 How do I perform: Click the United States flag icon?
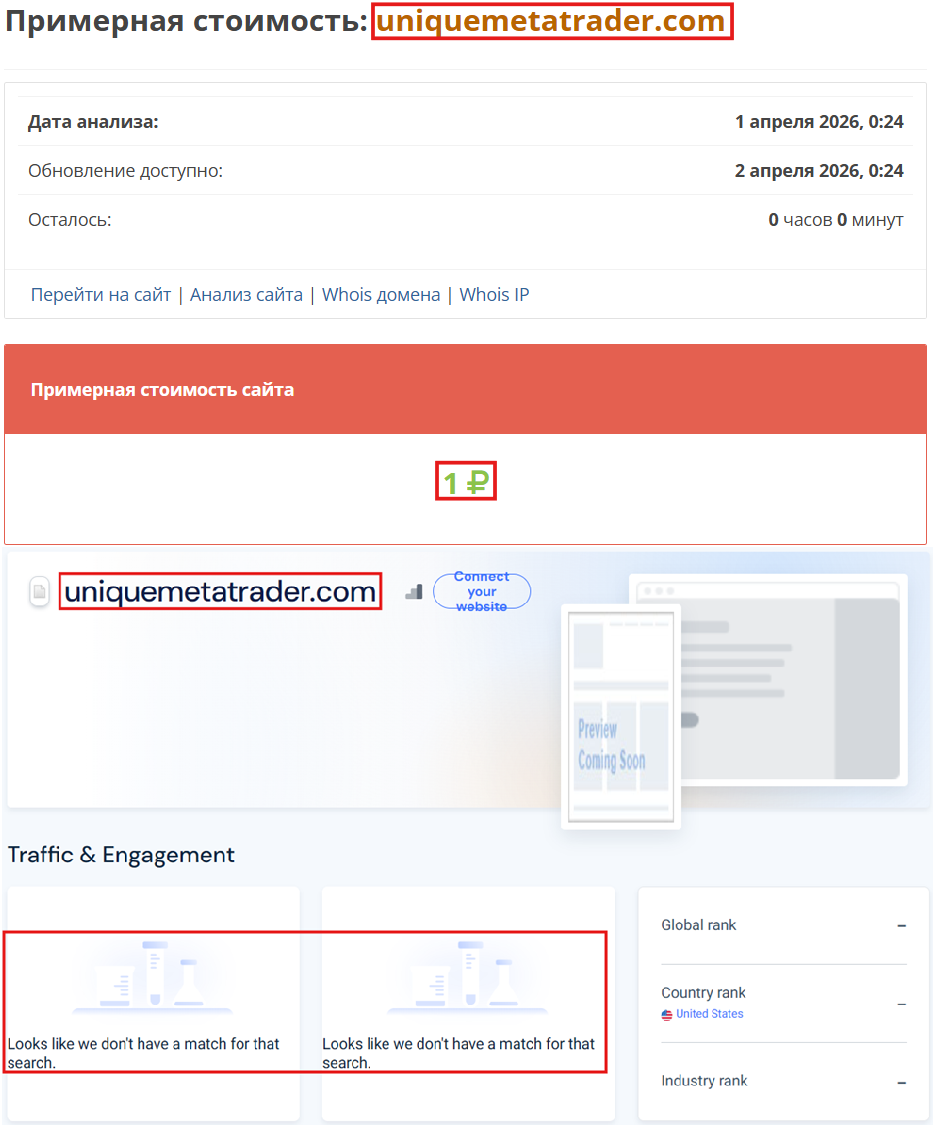coord(666,1013)
